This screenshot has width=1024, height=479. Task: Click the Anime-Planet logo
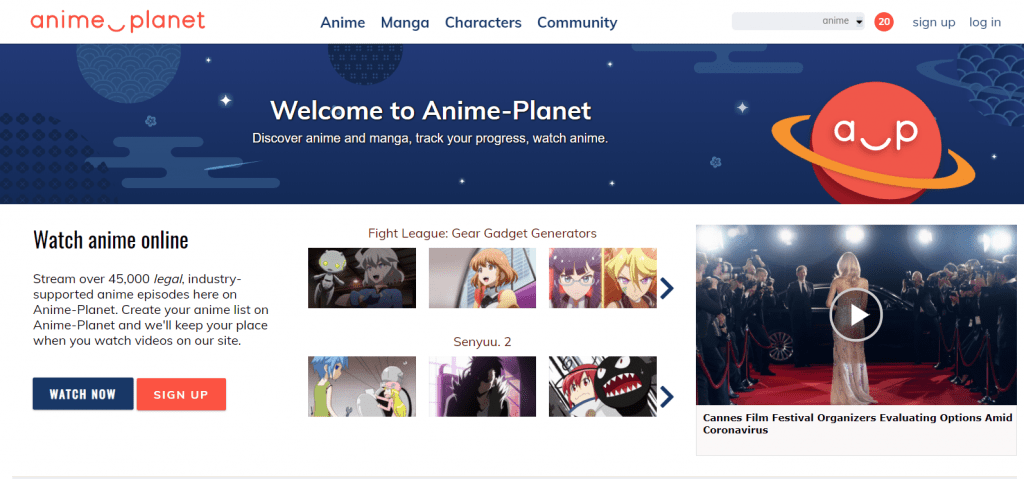pyautogui.click(x=118, y=21)
